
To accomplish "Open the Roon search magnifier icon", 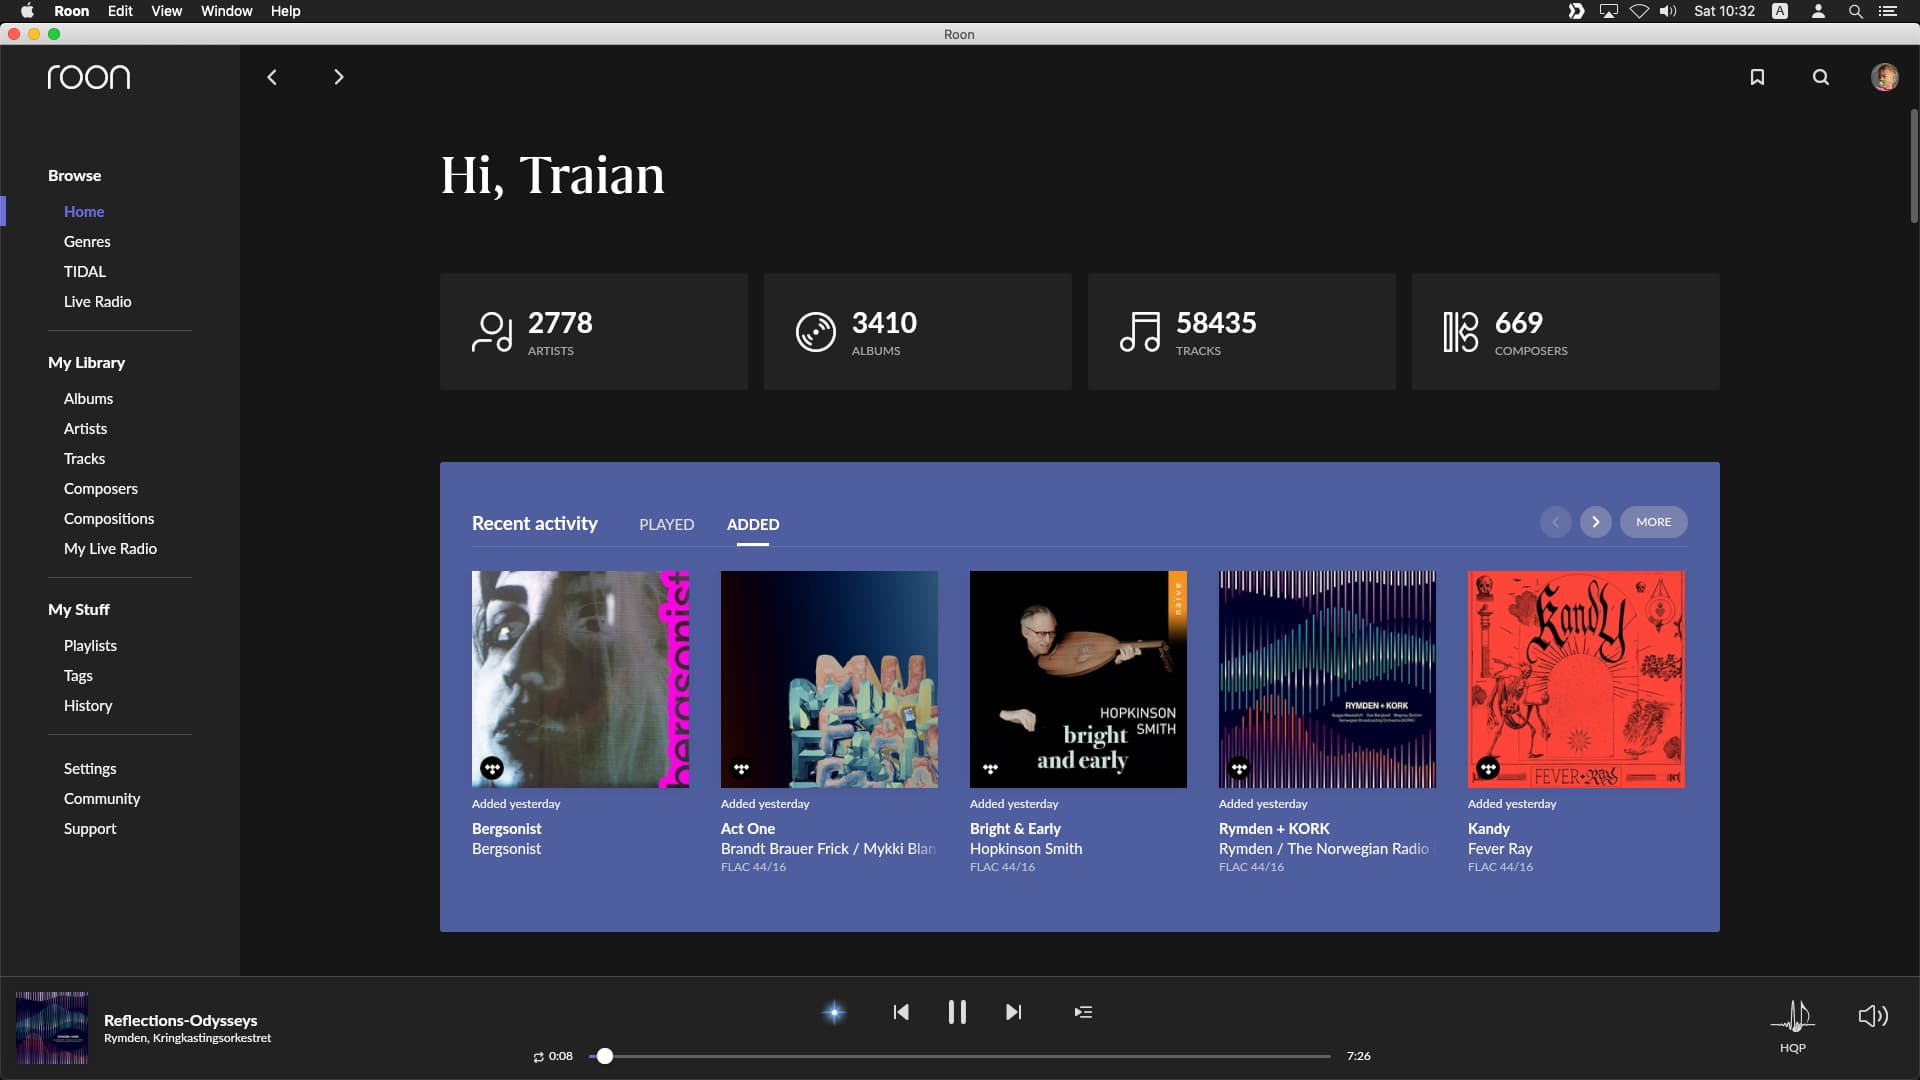I will (x=1821, y=77).
